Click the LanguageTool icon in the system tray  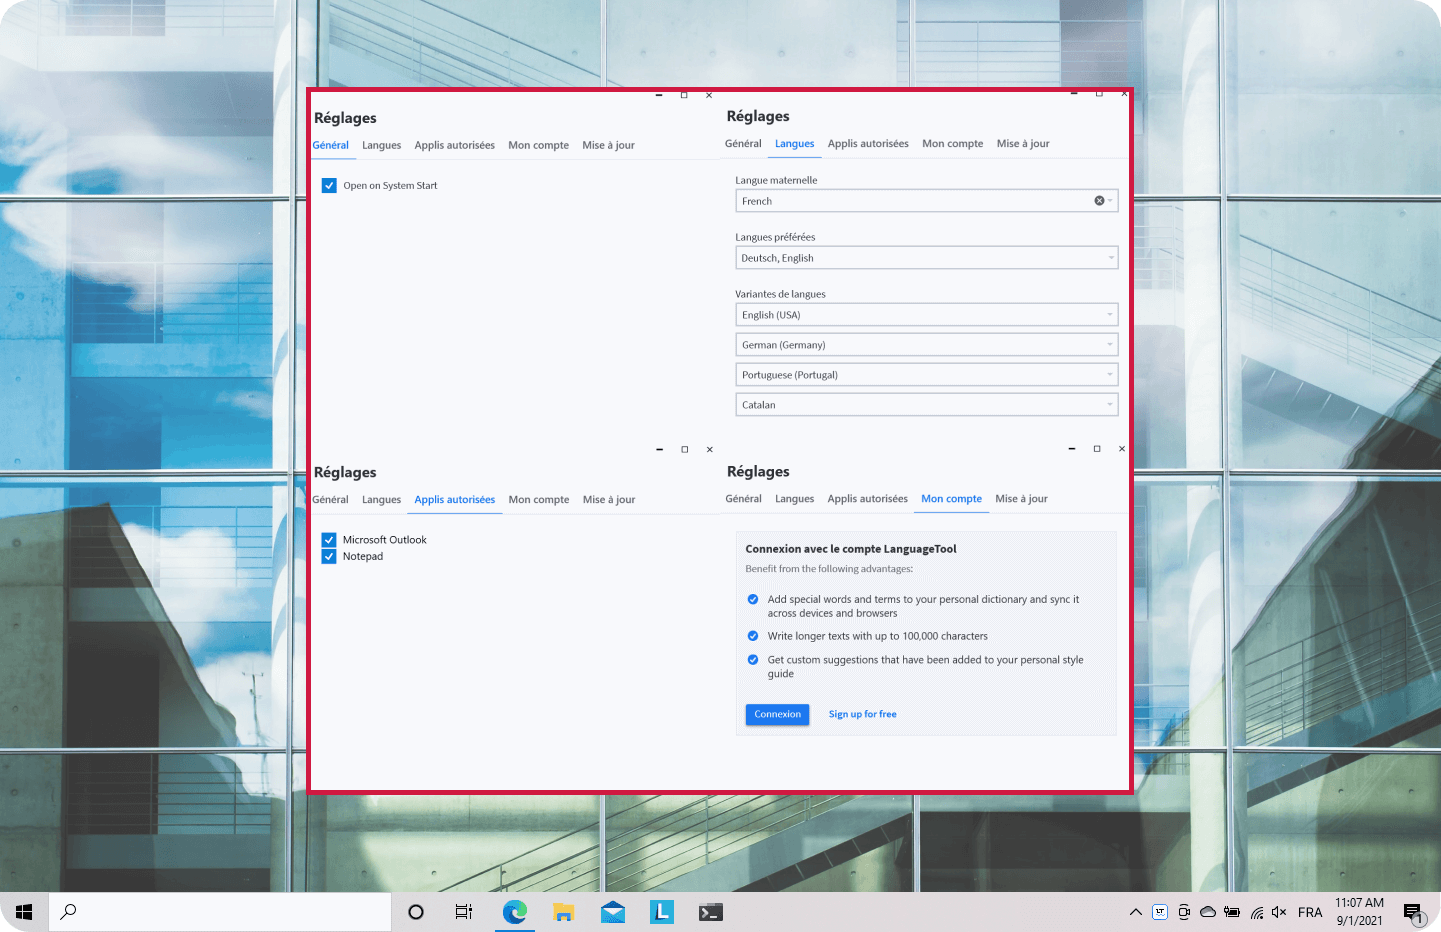point(1160,912)
